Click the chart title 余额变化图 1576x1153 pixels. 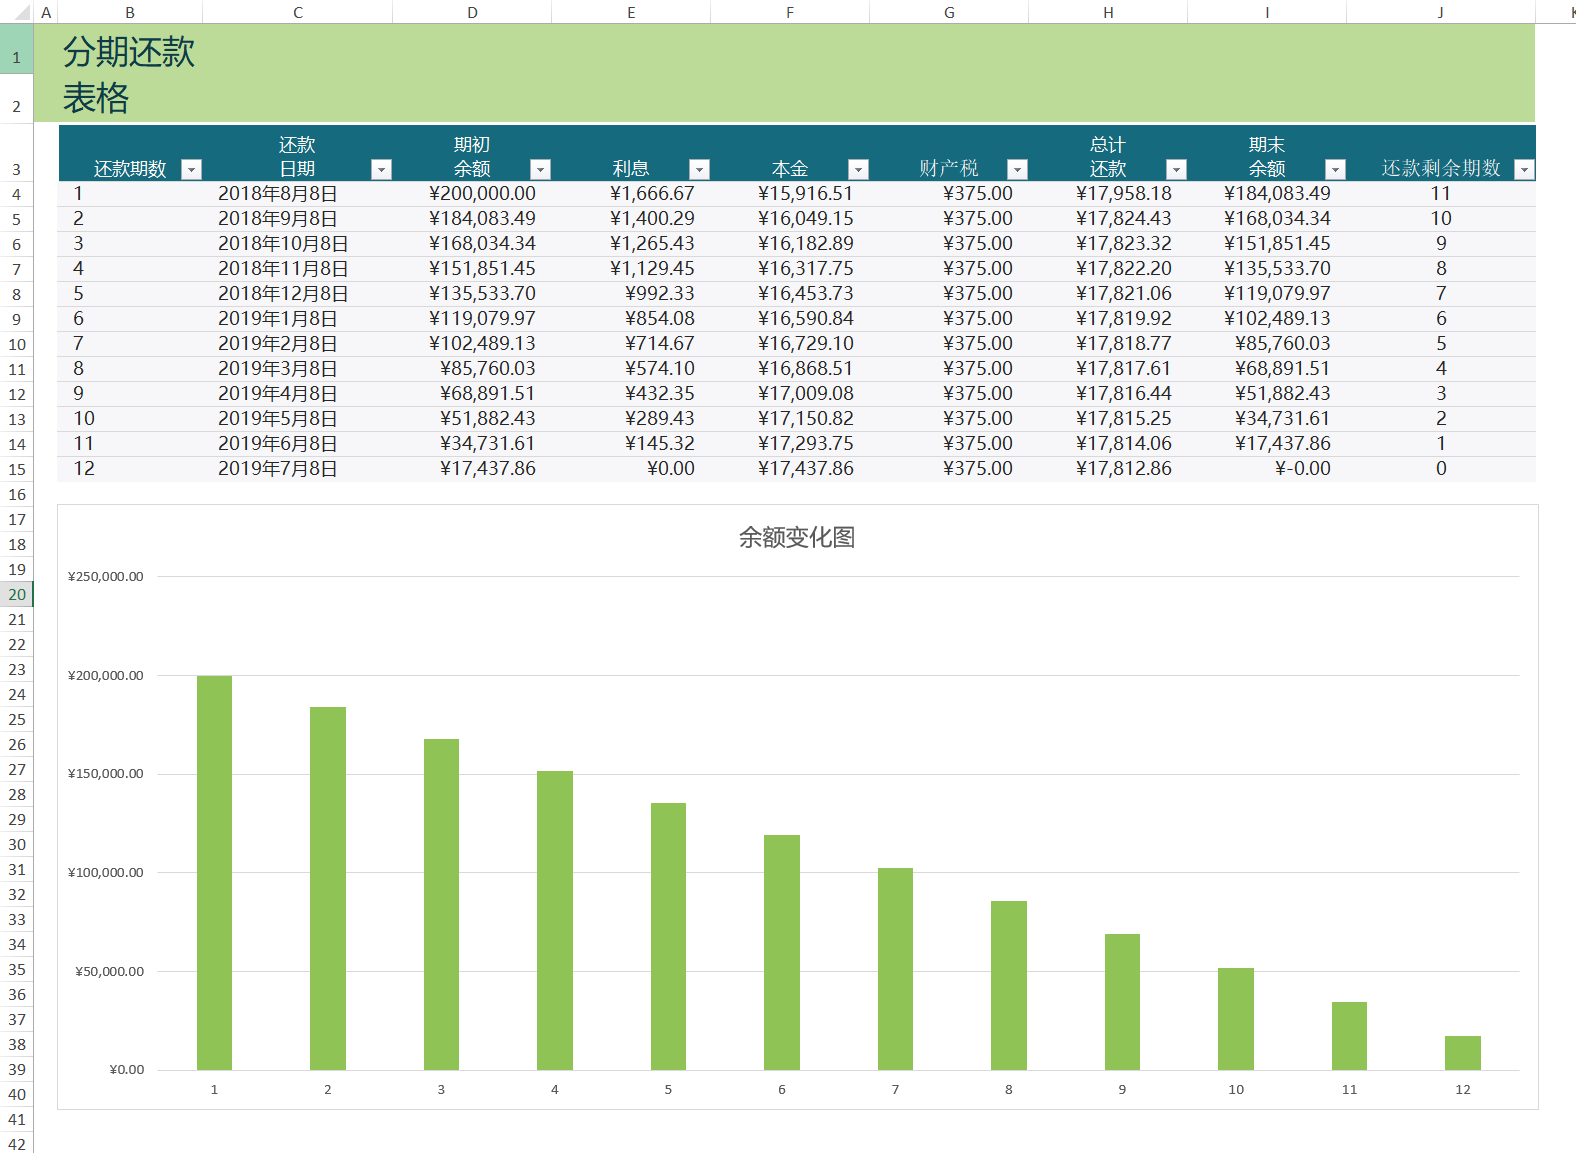tap(796, 538)
